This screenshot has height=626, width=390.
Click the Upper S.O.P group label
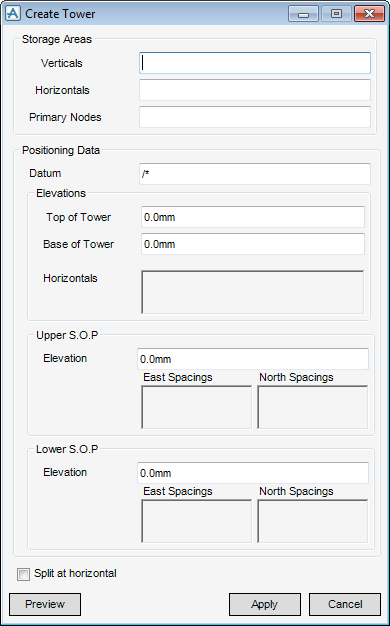[x=67, y=335]
